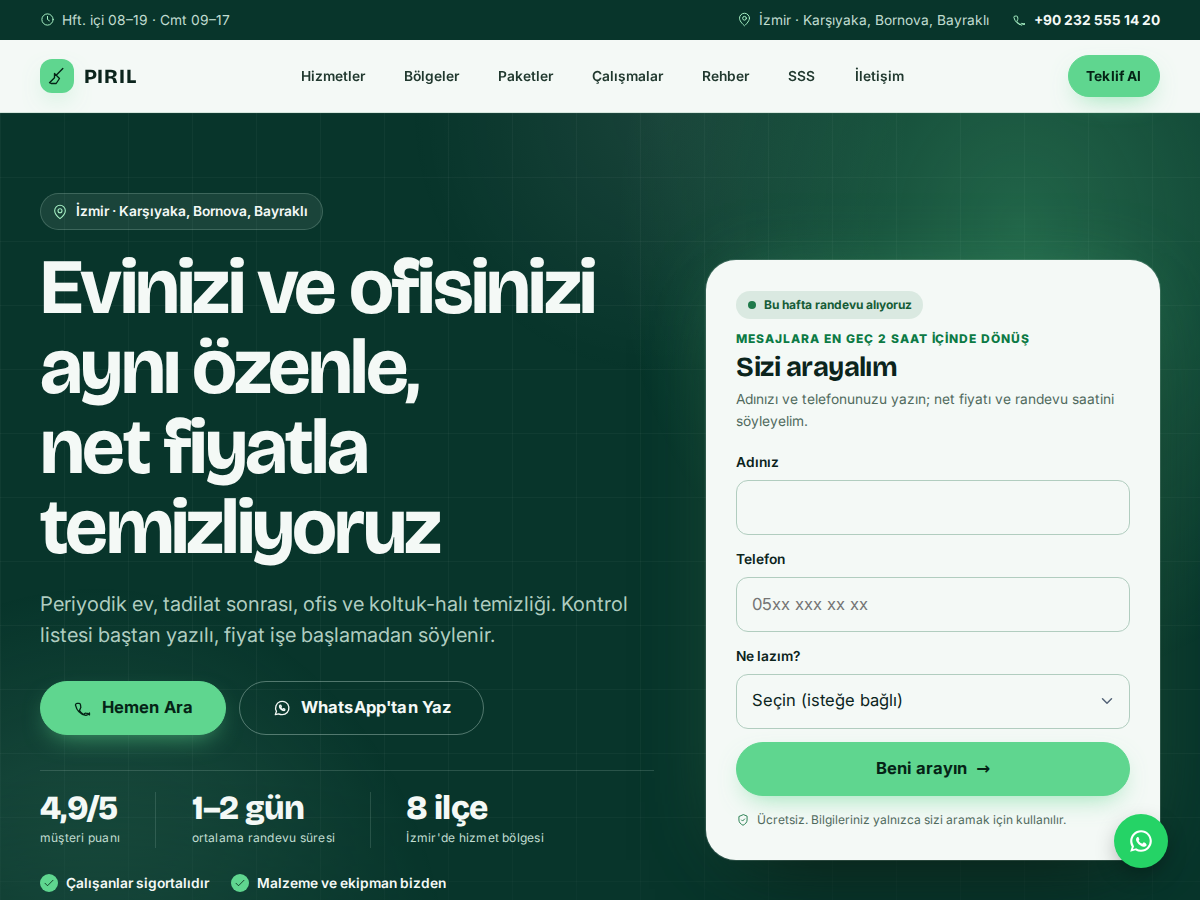The height and width of the screenshot is (900, 1200).
Task: Open the Çalışmalar nav link
Action: click(628, 76)
